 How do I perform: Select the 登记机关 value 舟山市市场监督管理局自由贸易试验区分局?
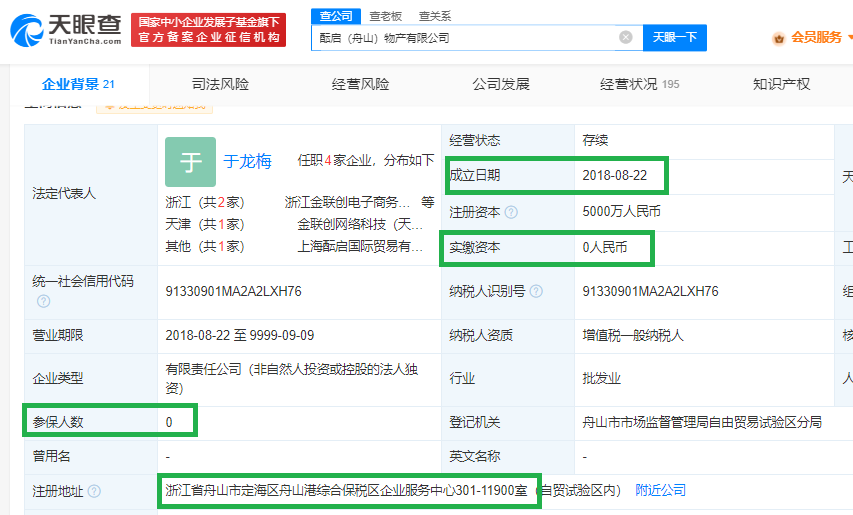point(702,422)
